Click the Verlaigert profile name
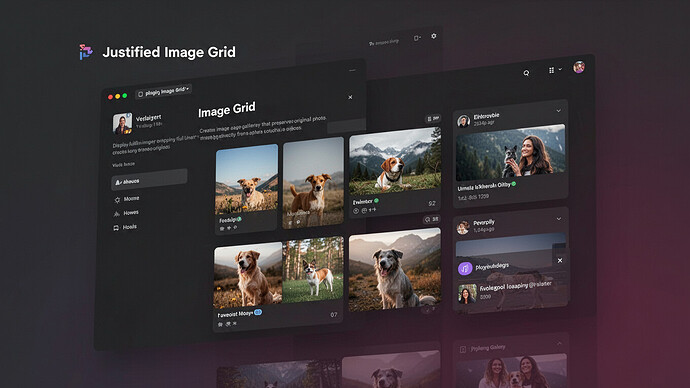Screen dimensions: 690x388 click(148, 118)
